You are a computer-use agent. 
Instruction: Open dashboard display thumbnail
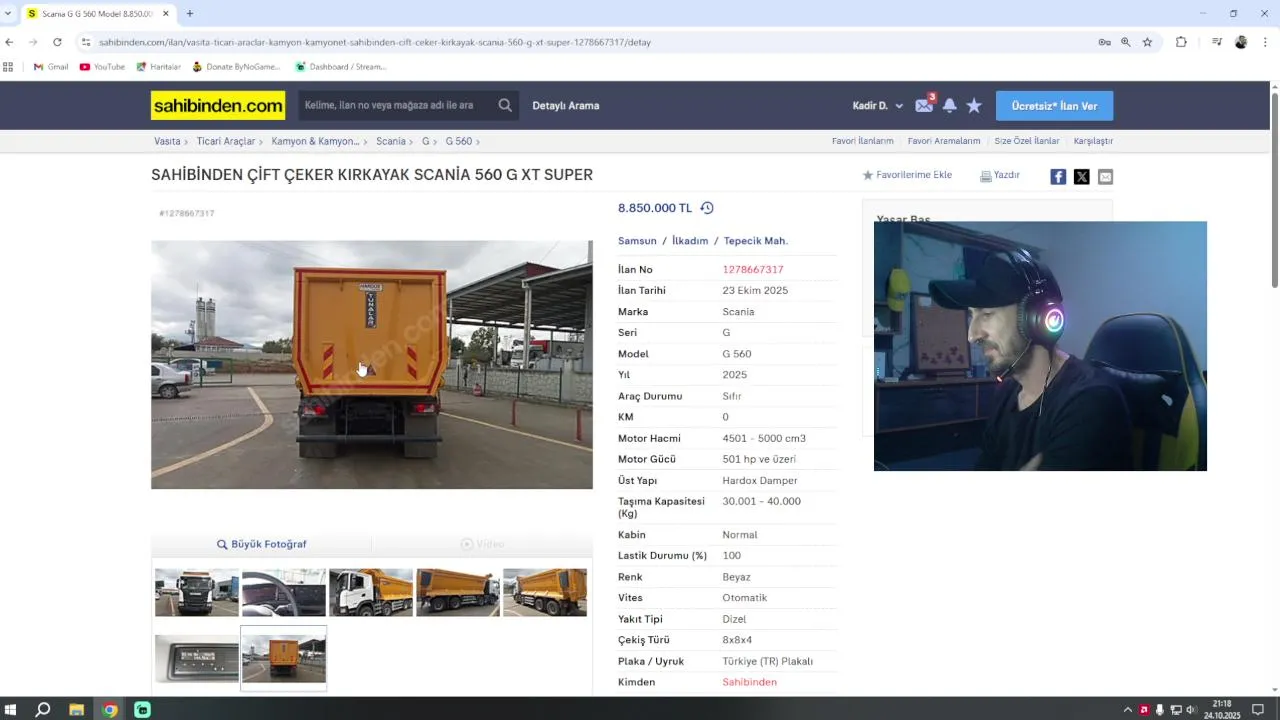(x=197, y=658)
